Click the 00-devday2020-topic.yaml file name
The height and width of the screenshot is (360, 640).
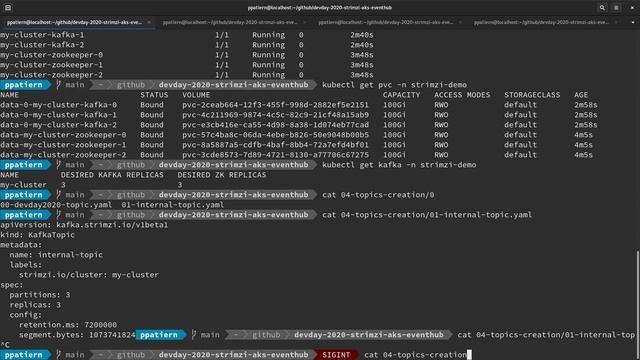[56, 205]
